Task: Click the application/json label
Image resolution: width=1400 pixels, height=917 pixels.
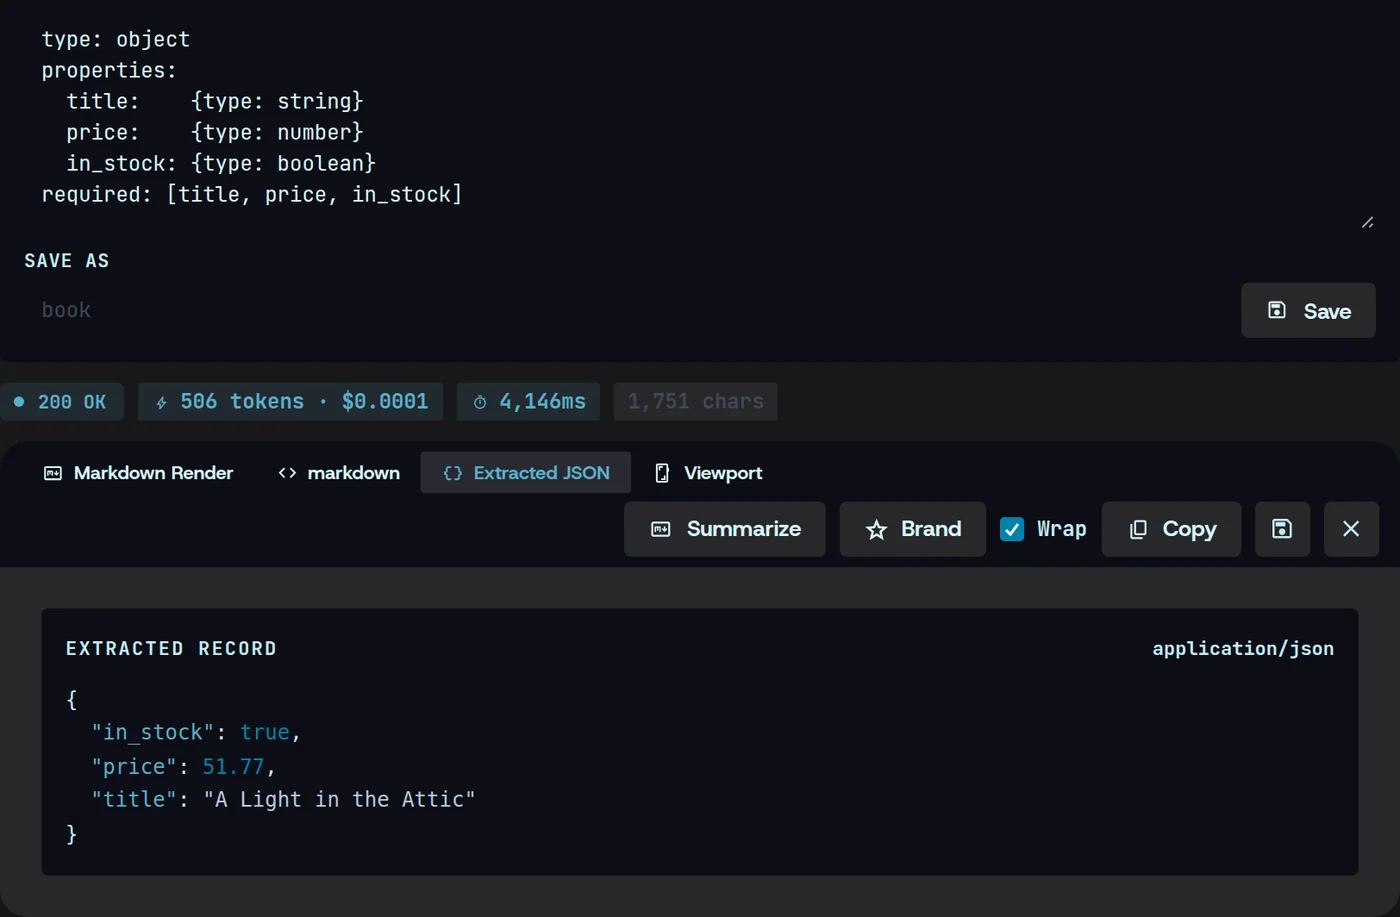Action: click(x=1243, y=649)
